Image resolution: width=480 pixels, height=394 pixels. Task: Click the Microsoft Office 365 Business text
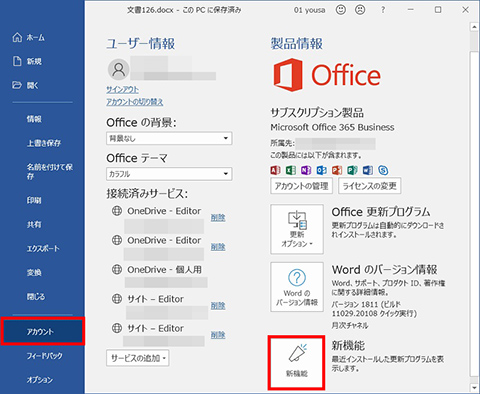[332, 127]
